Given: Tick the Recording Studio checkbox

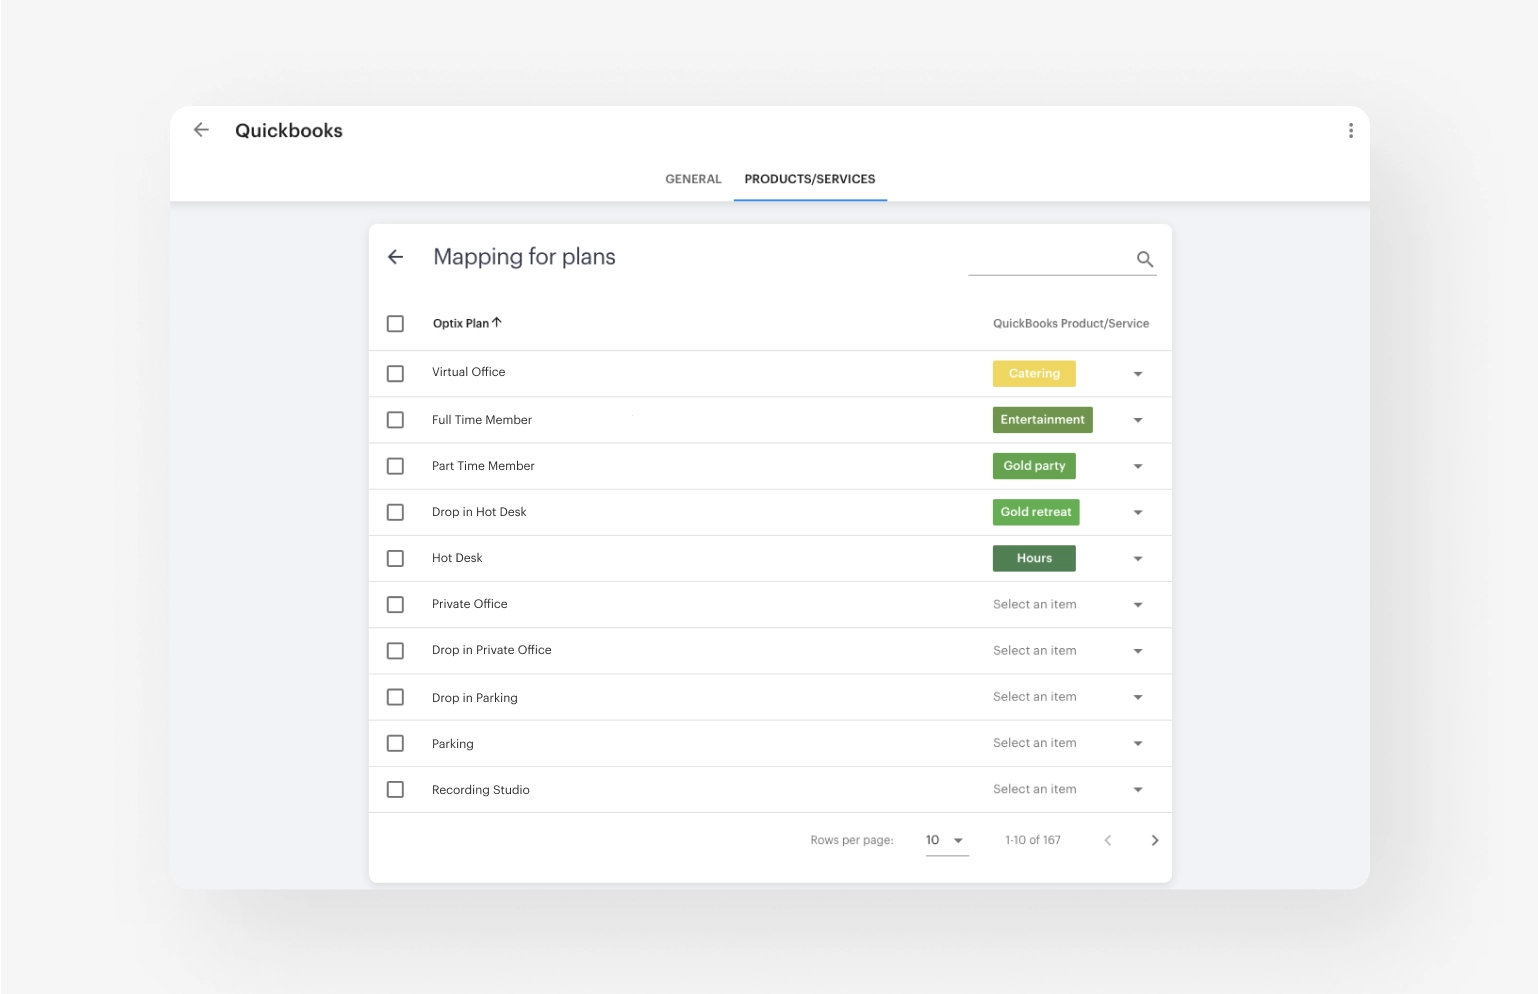Looking at the screenshot, I should (x=395, y=790).
